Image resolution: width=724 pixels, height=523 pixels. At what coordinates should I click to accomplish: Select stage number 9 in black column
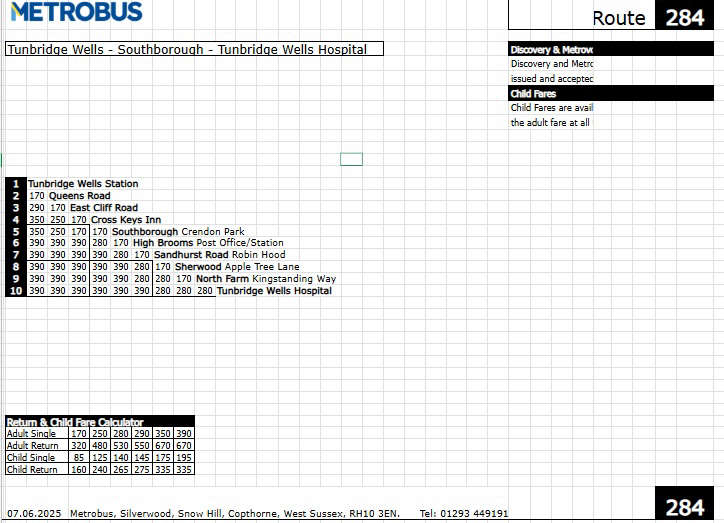(16, 279)
